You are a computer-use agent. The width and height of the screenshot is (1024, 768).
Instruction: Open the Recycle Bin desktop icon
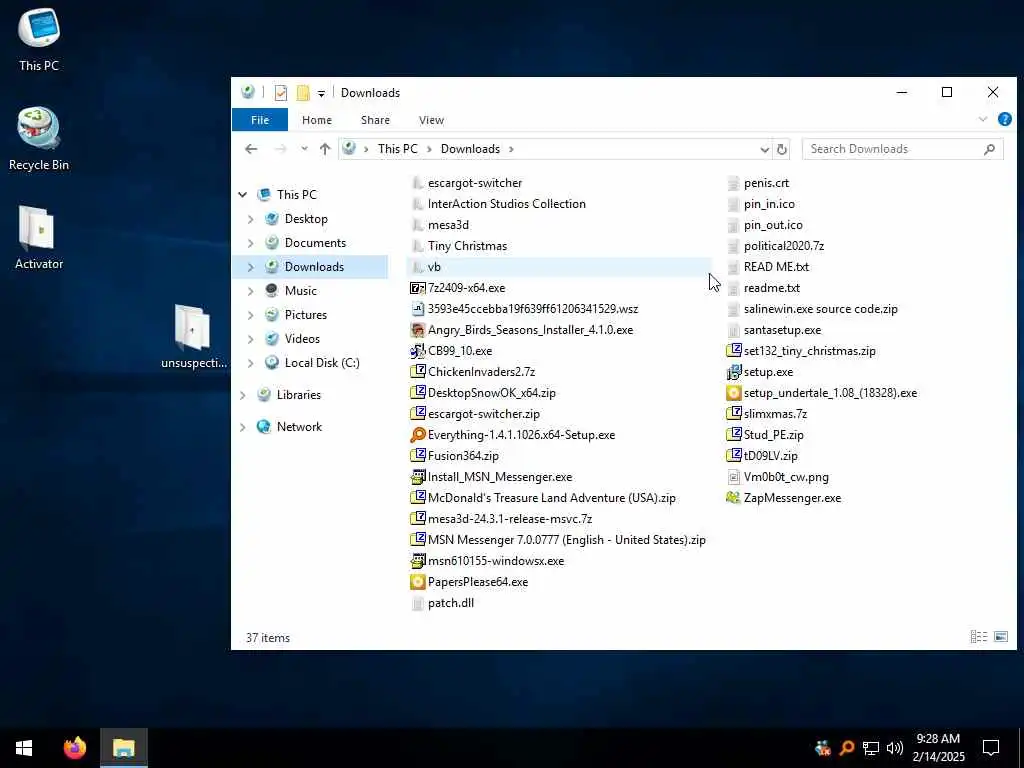[39, 139]
